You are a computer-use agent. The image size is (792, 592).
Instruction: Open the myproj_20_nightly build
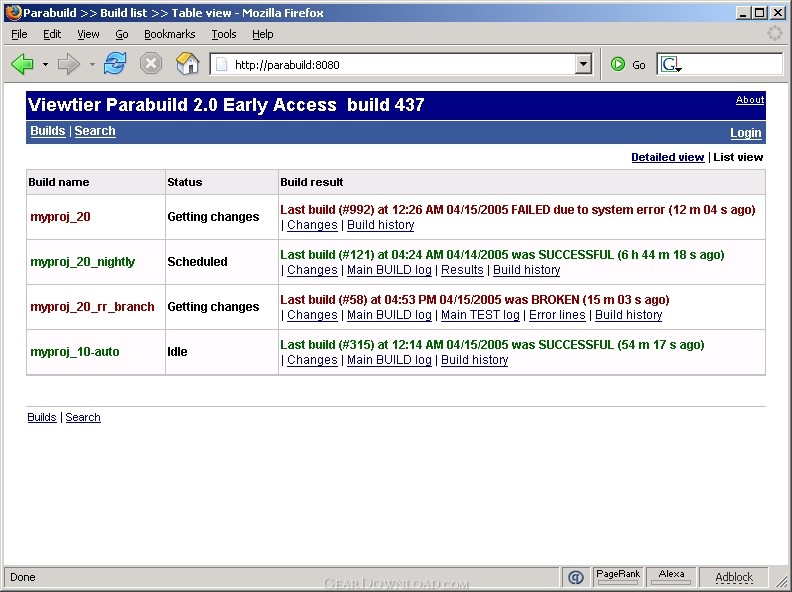(83, 262)
